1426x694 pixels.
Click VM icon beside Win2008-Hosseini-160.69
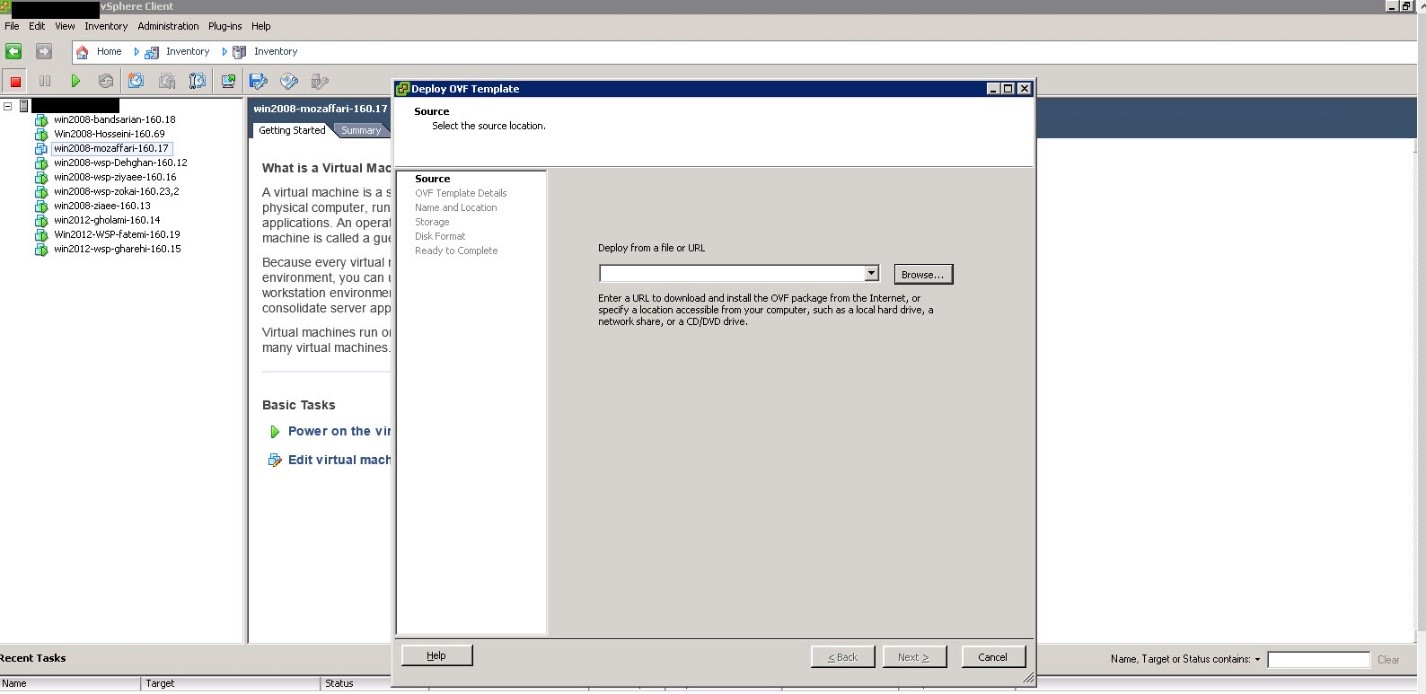coord(41,134)
